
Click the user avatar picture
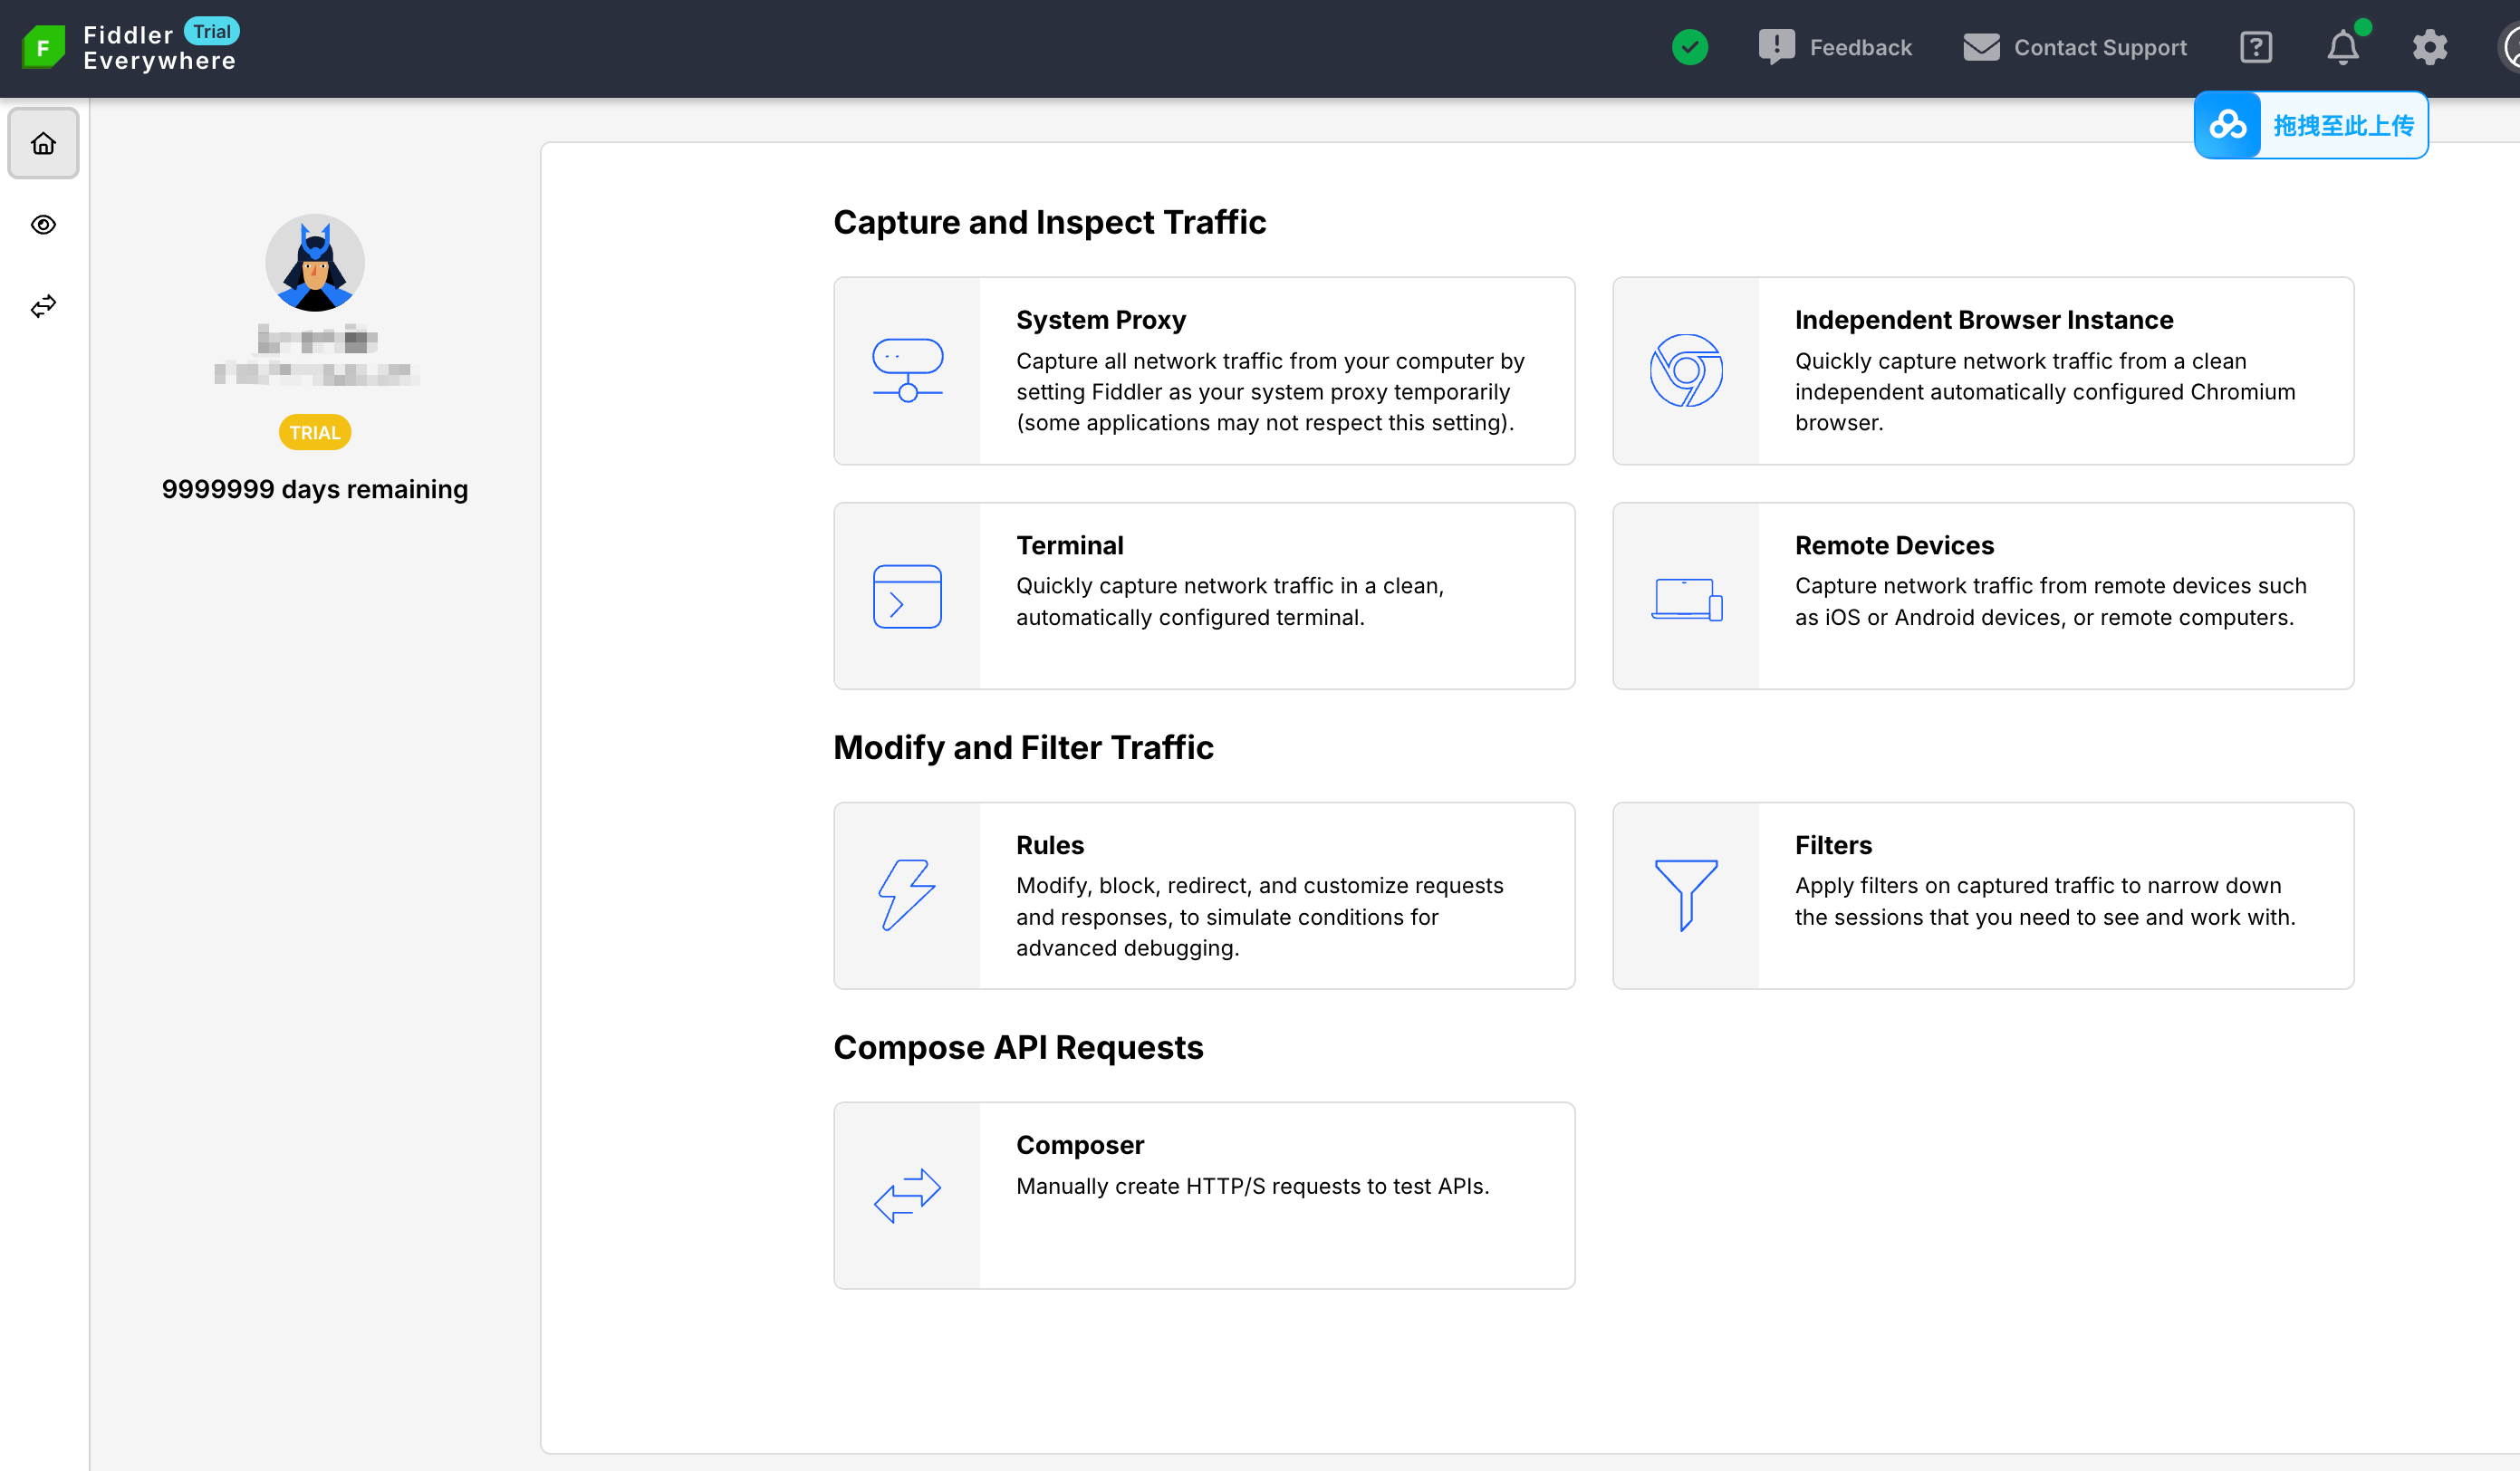314,263
